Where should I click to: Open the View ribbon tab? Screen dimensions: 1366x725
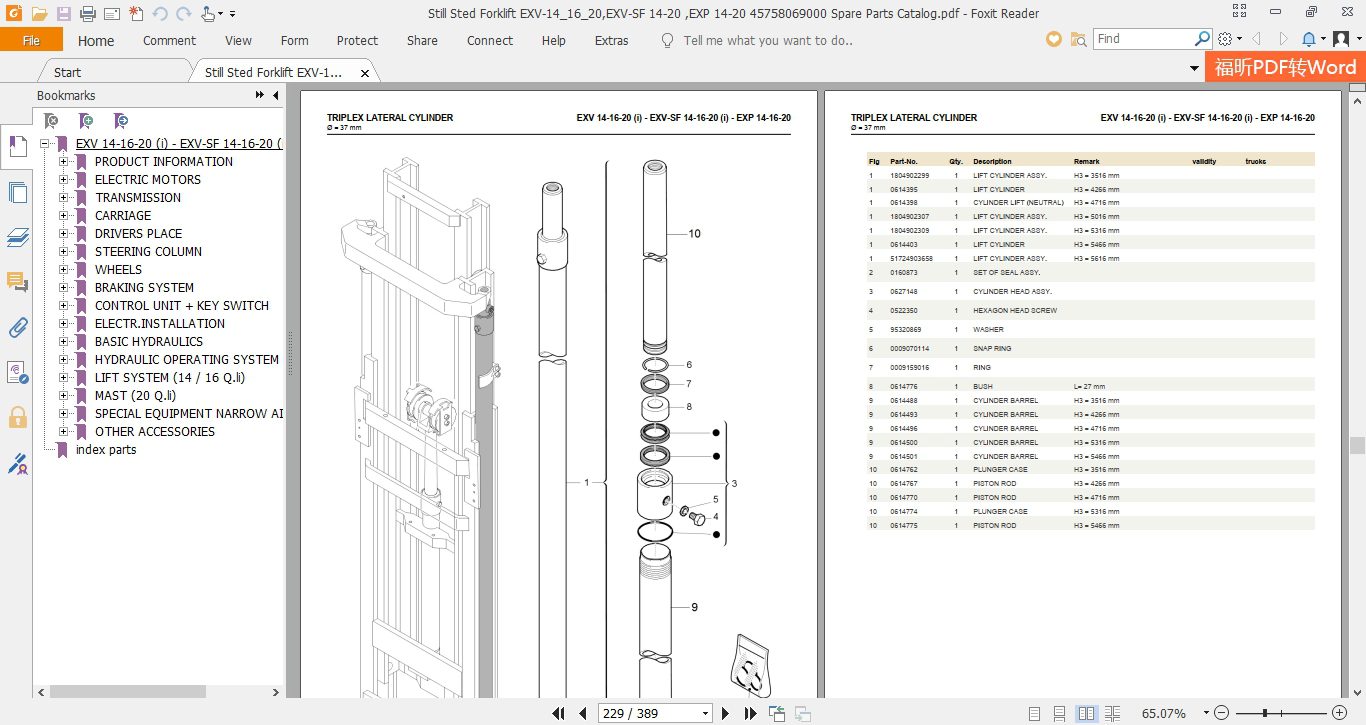coord(238,41)
